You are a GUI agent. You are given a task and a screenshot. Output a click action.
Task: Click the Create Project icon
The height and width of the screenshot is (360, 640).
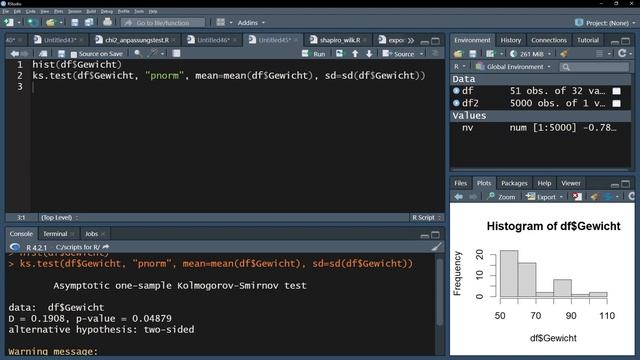33,22
